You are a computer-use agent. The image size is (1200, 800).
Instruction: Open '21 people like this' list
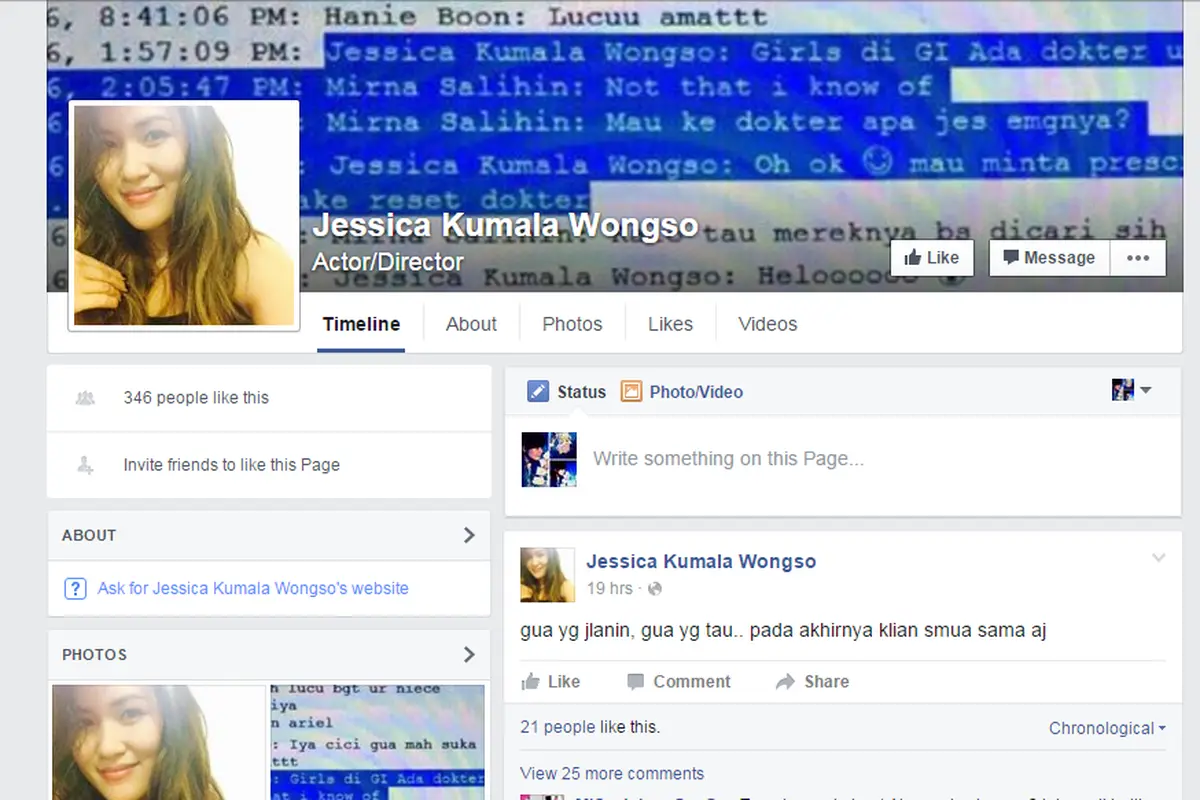pos(590,727)
